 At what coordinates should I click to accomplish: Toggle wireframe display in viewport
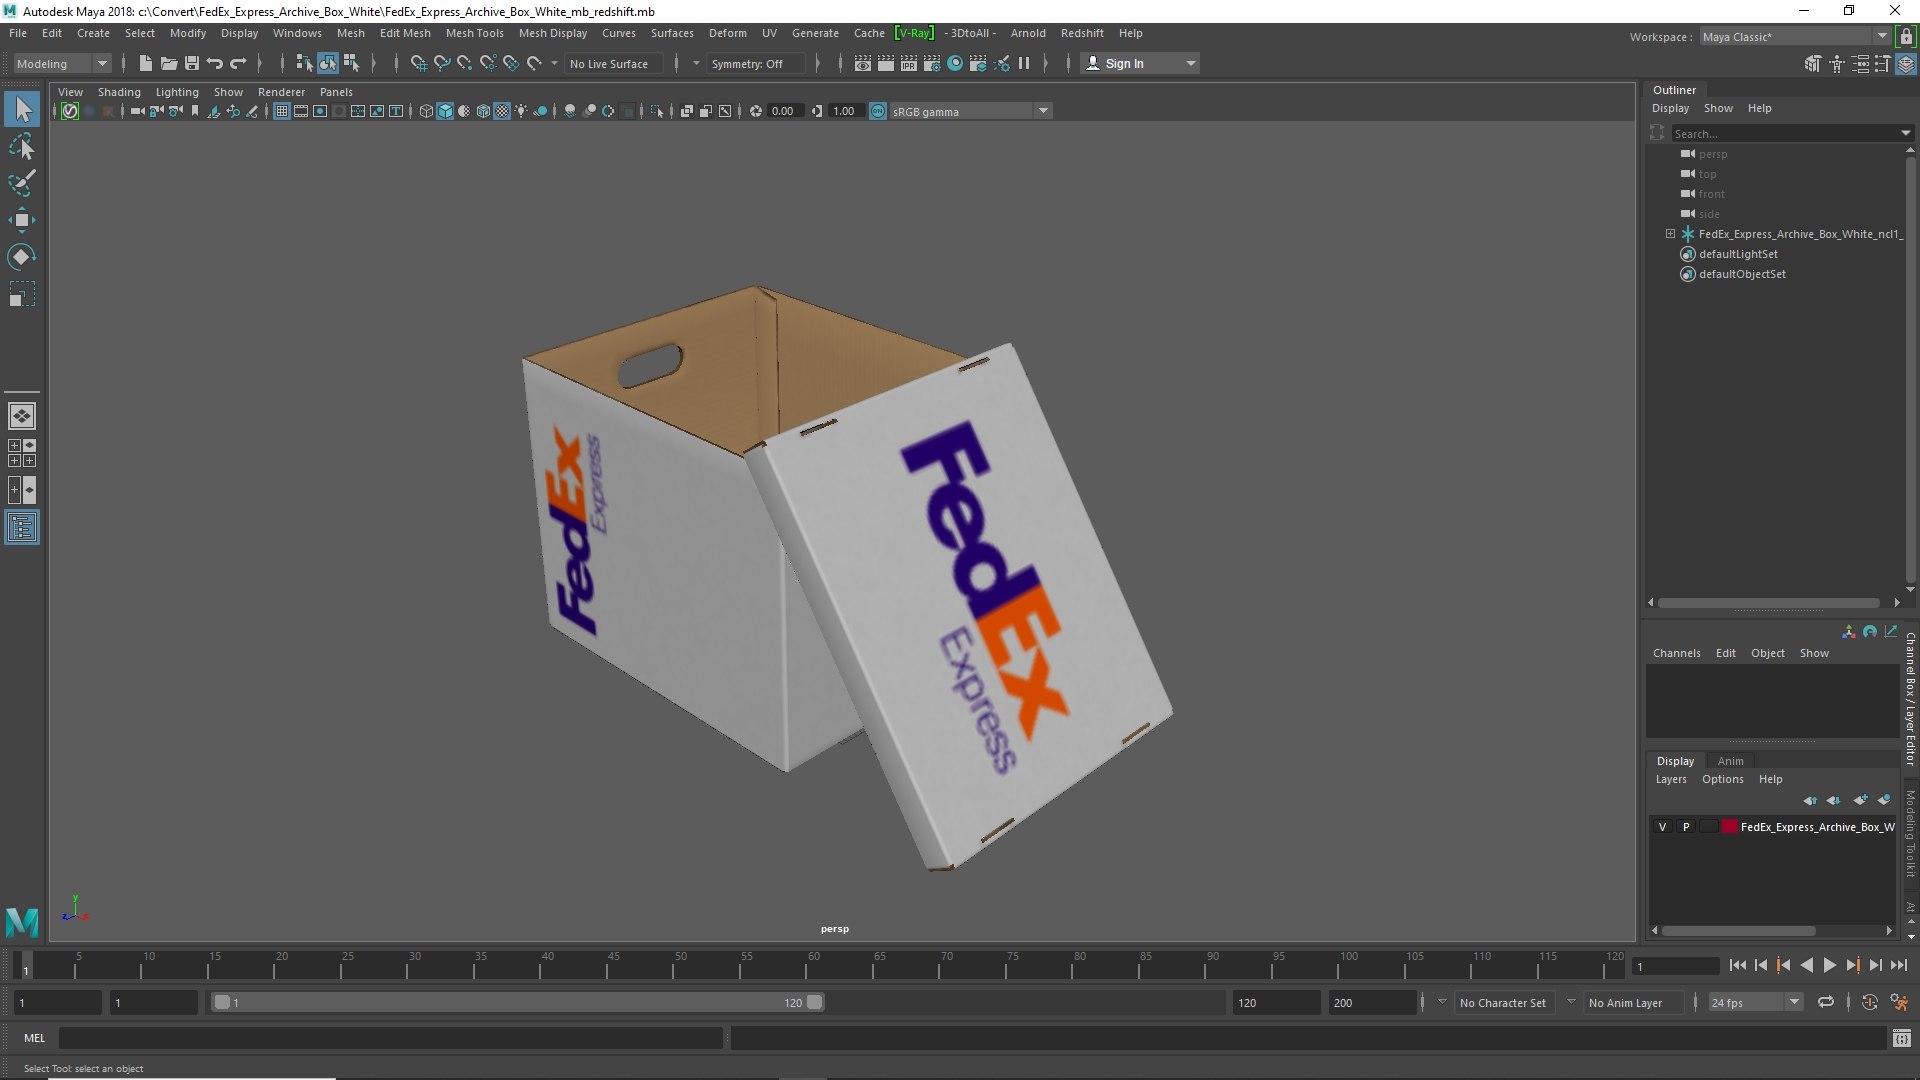pos(426,111)
